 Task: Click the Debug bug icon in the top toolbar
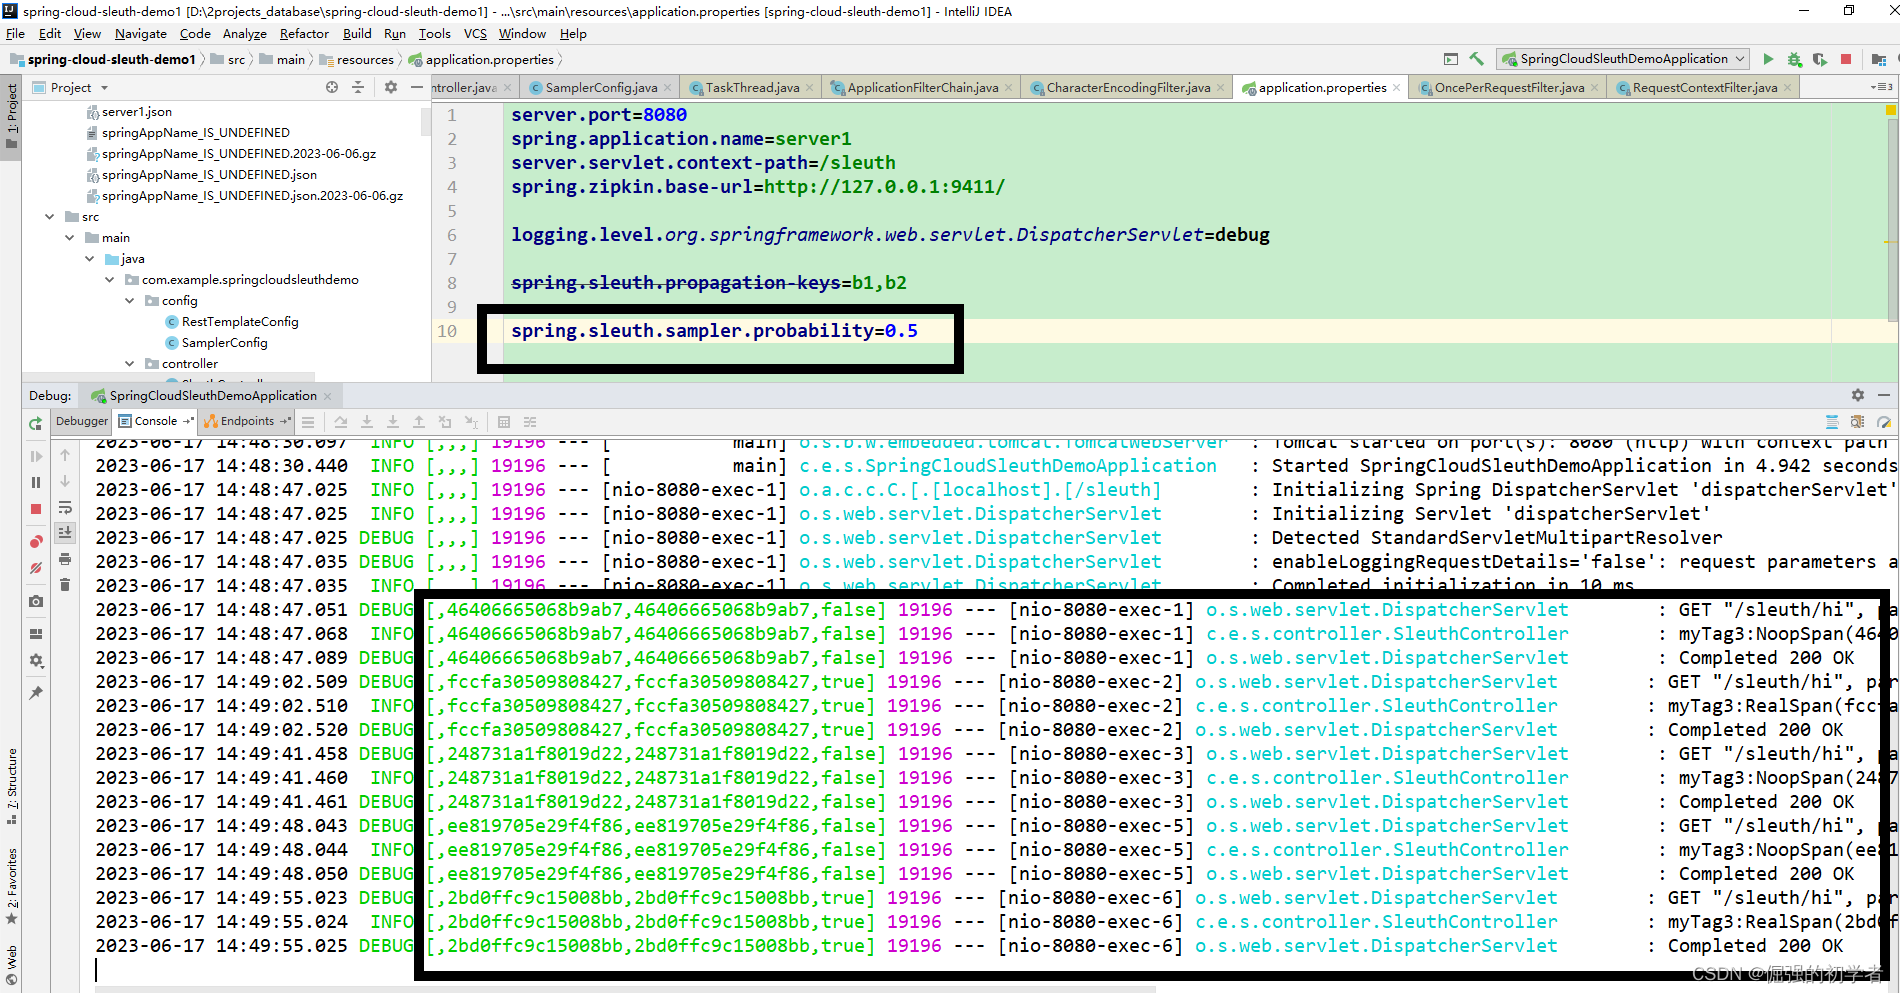coord(1794,59)
